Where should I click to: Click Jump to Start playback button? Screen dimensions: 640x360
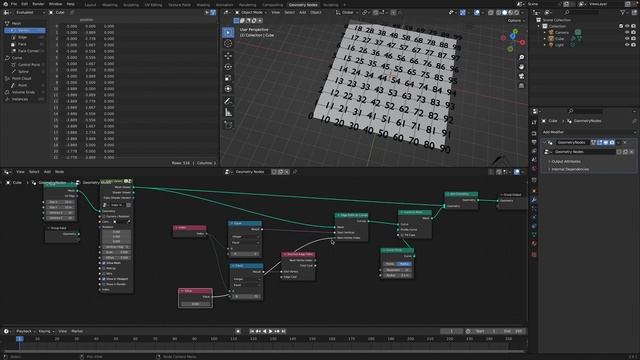tap(252, 331)
